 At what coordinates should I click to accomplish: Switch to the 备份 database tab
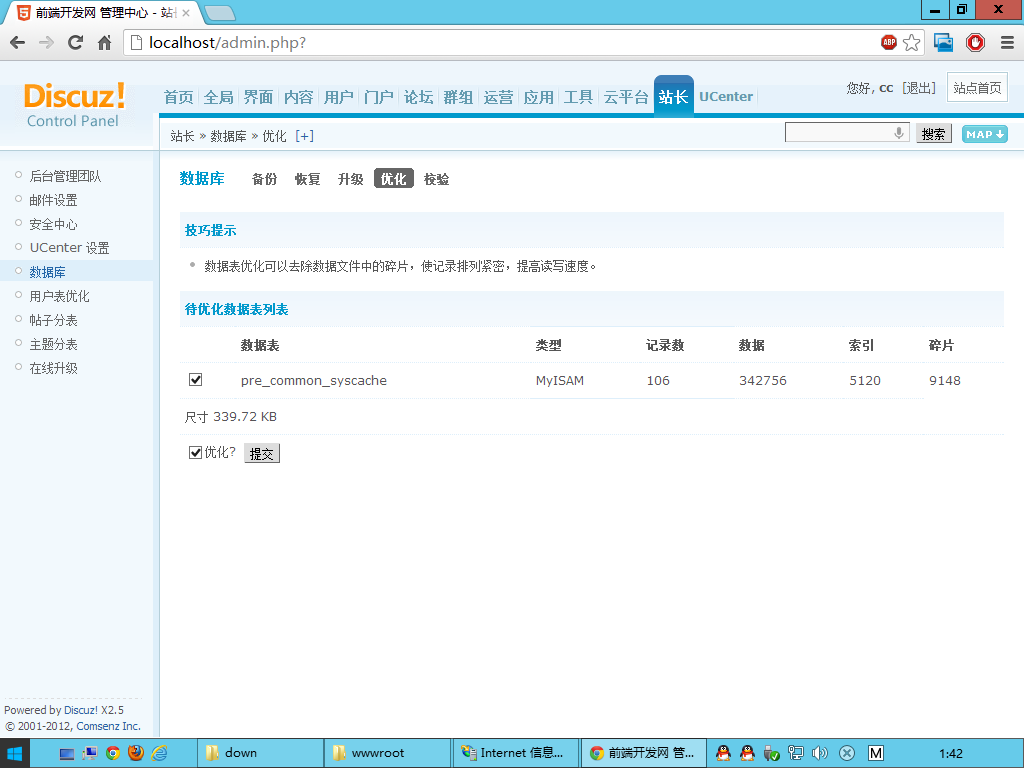coord(264,179)
